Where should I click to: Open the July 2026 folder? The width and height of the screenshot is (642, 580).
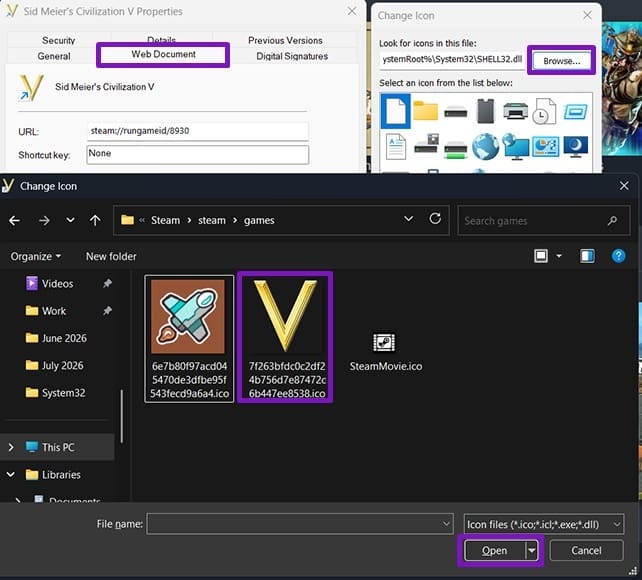coord(54,365)
